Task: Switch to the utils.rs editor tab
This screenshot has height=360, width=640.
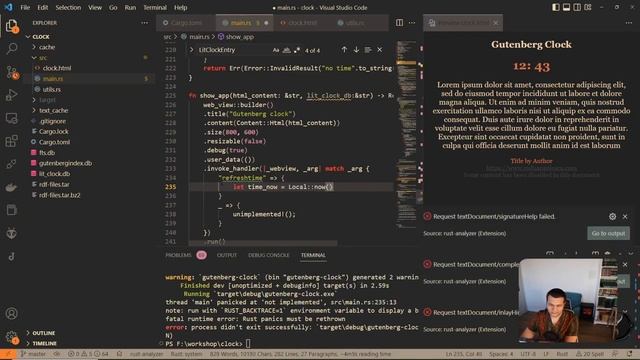Action: [x=354, y=23]
